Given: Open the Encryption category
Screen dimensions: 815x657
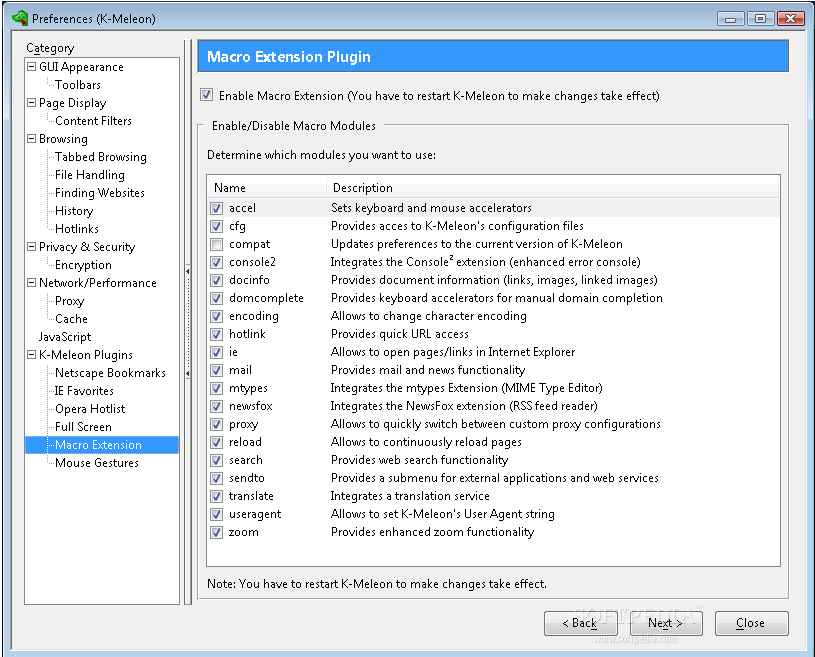Looking at the screenshot, I should (83, 265).
